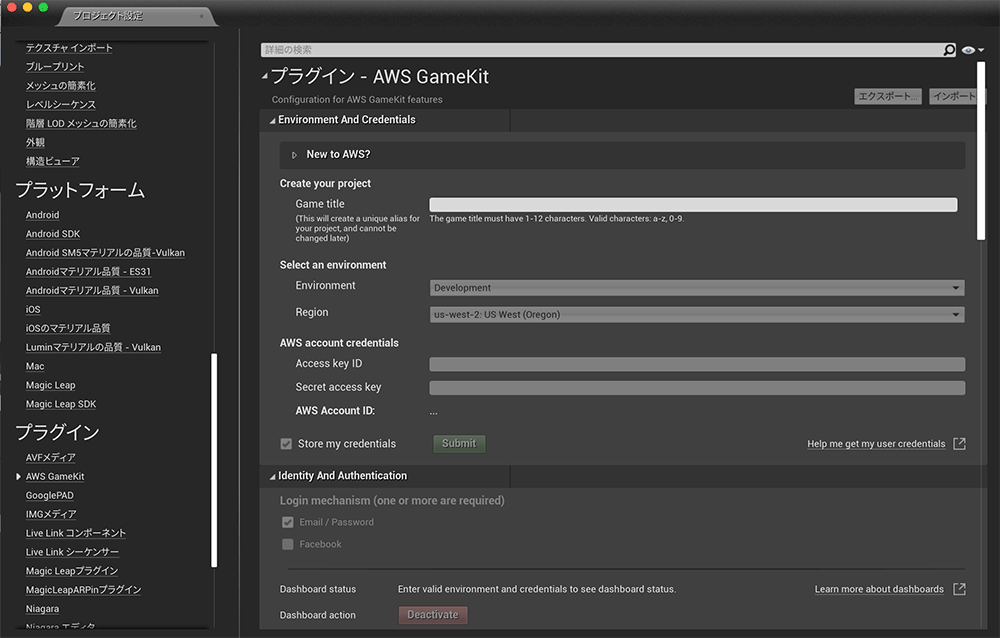Open iOSのマテリアル品質 settings
This screenshot has width=1000, height=638.
(x=68, y=328)
